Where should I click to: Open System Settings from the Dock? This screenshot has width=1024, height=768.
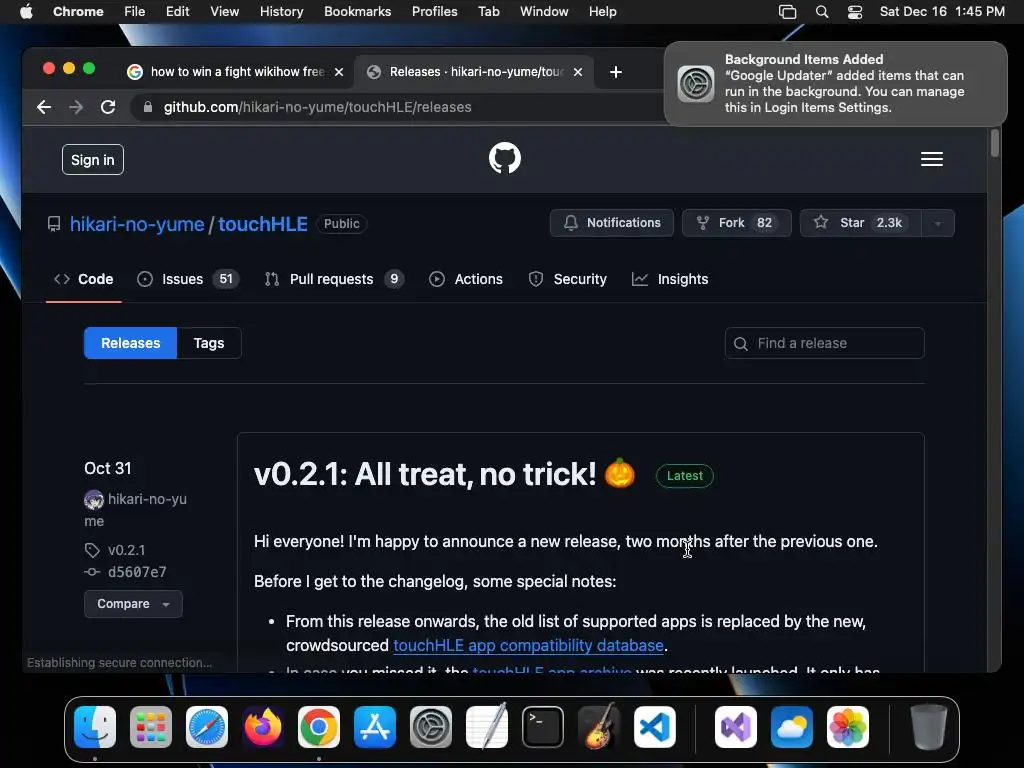click(431, 727)
